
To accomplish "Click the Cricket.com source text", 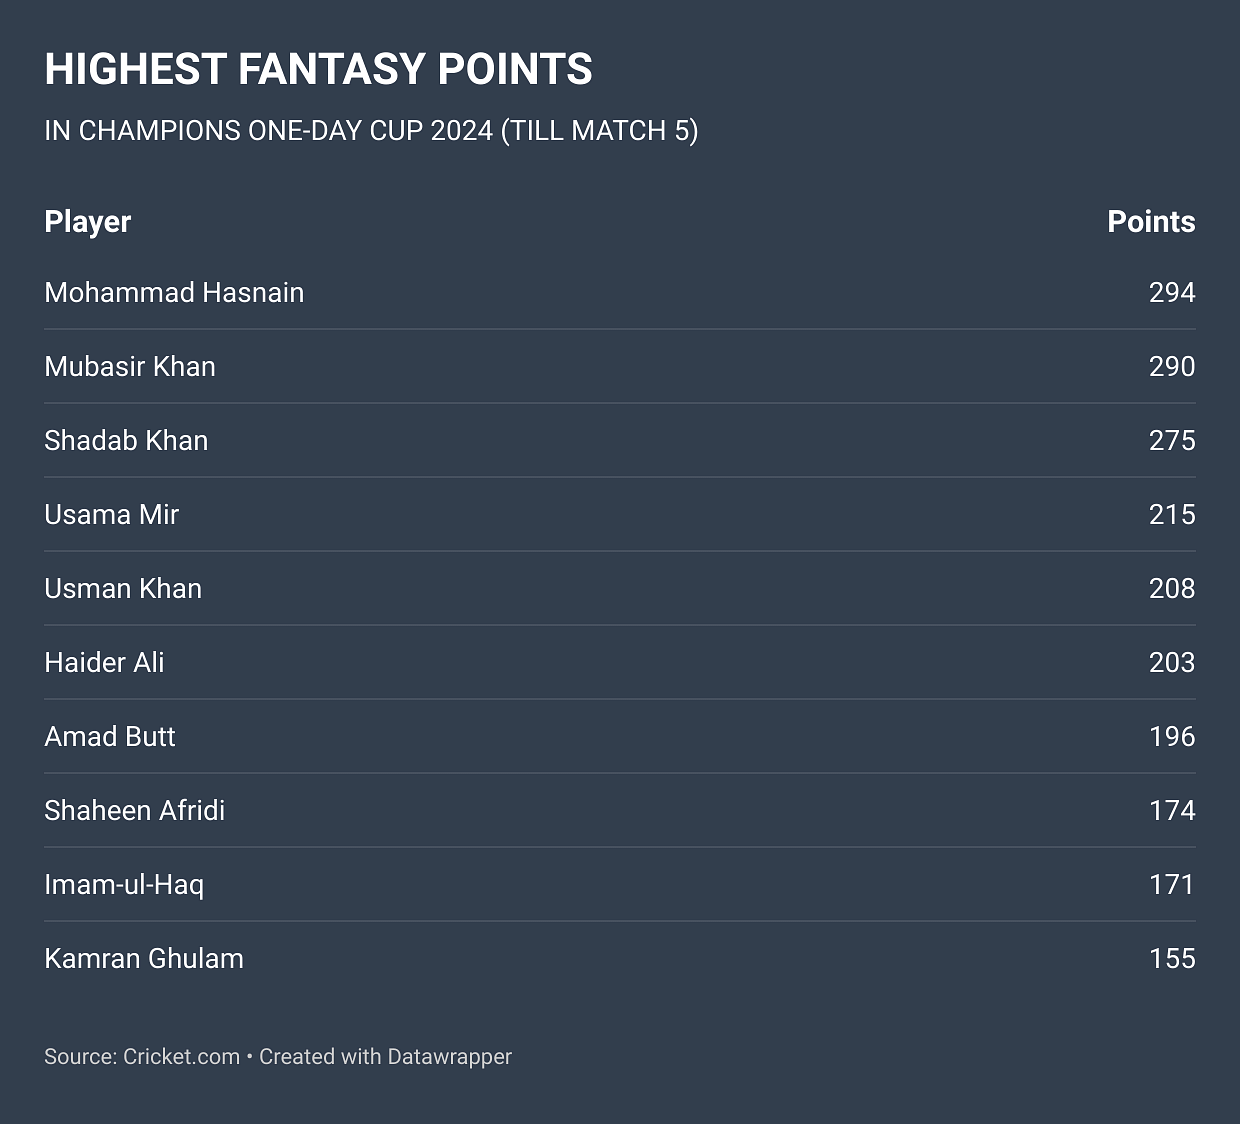I will (x=181, y=1057).
